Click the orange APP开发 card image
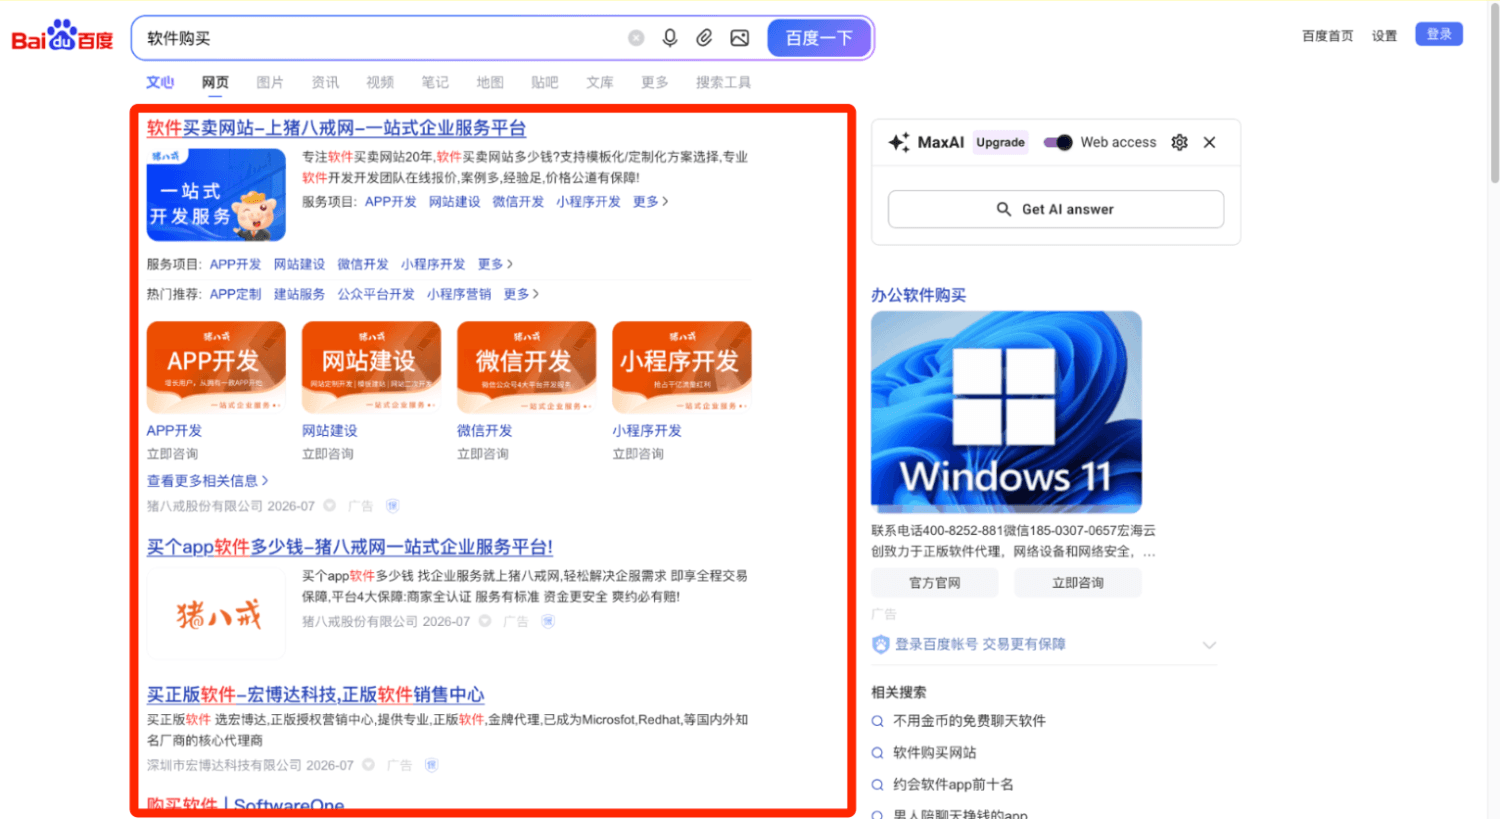The width and height of the screenshot is (1500, 819). click(x=216, y=367)
